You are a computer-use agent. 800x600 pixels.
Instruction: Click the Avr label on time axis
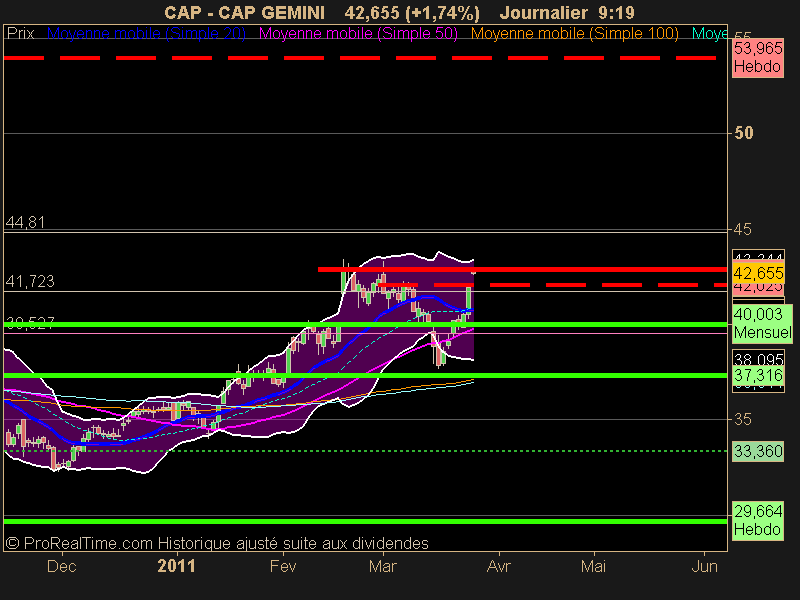498,566
